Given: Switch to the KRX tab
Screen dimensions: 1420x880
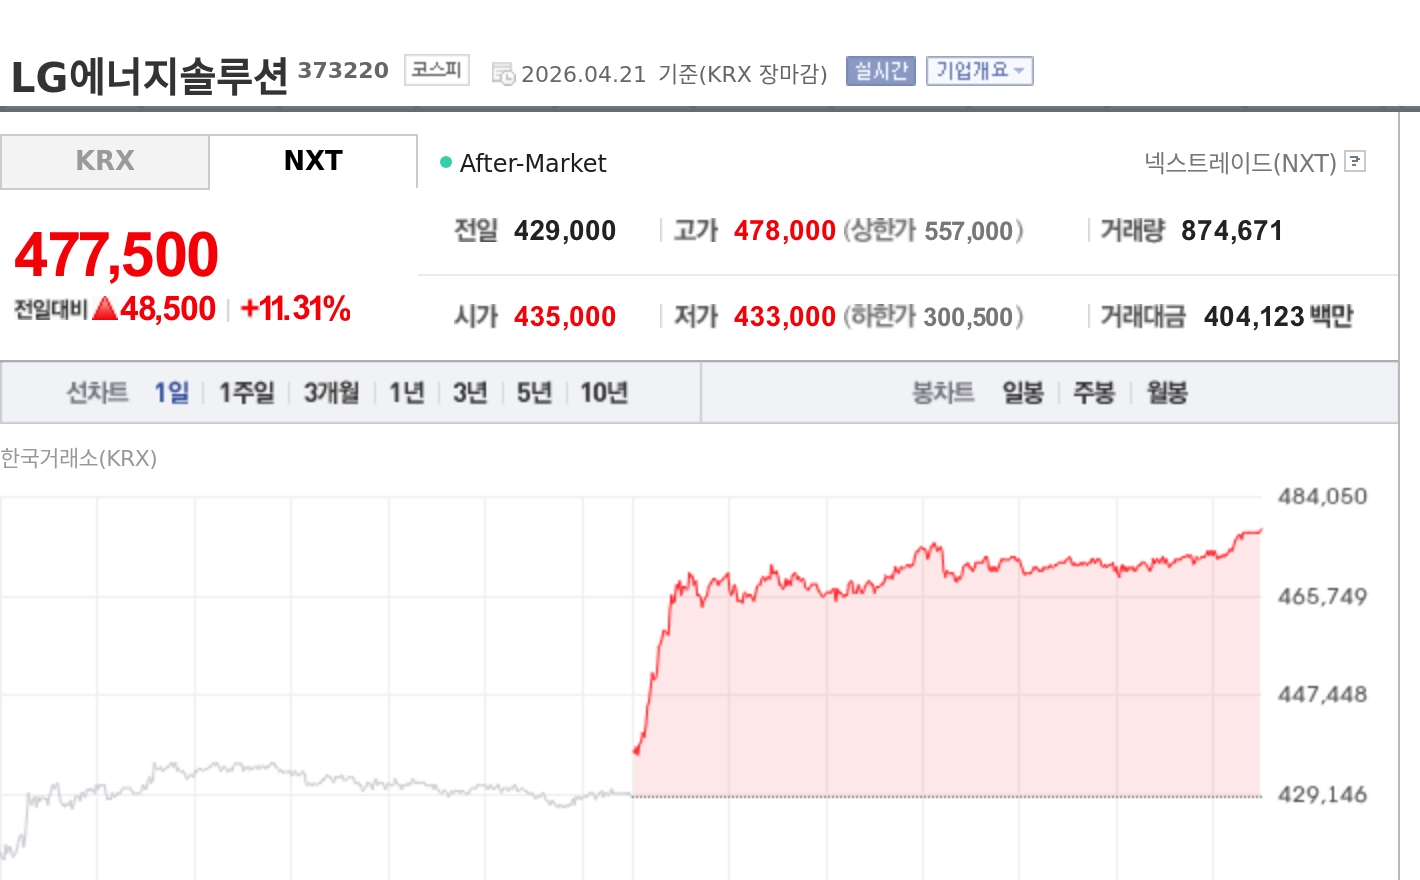Looking at the screenshot, I should point(105,161).
